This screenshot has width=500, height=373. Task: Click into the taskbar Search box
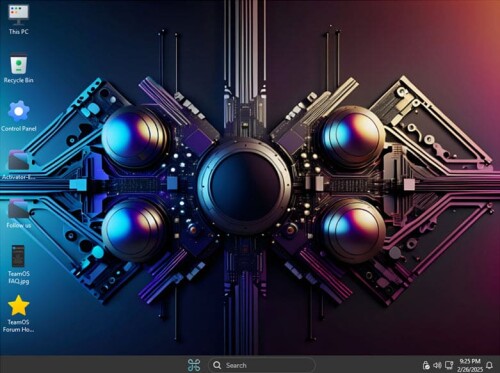[262, 365]
